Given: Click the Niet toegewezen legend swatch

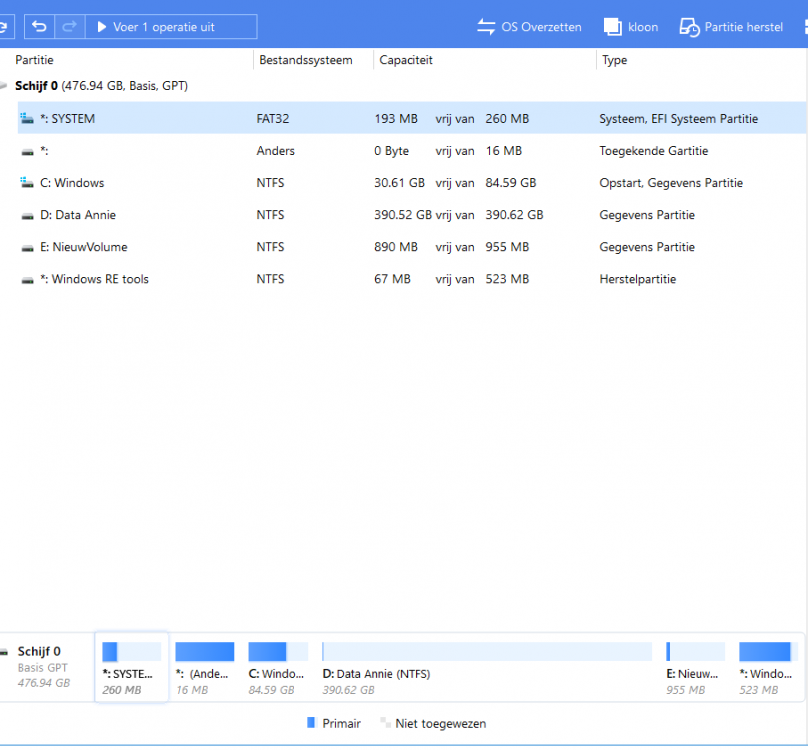Looking at the screenshot, I should [384, 723].
